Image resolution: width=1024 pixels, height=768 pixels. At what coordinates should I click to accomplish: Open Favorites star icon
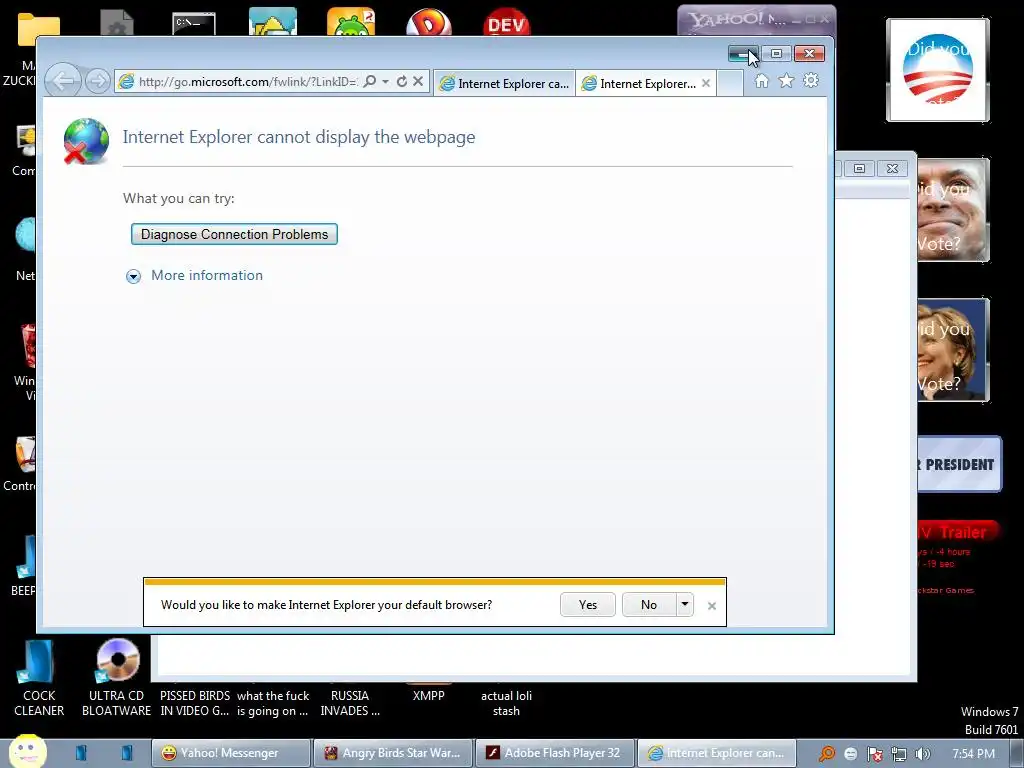(786, 81)
